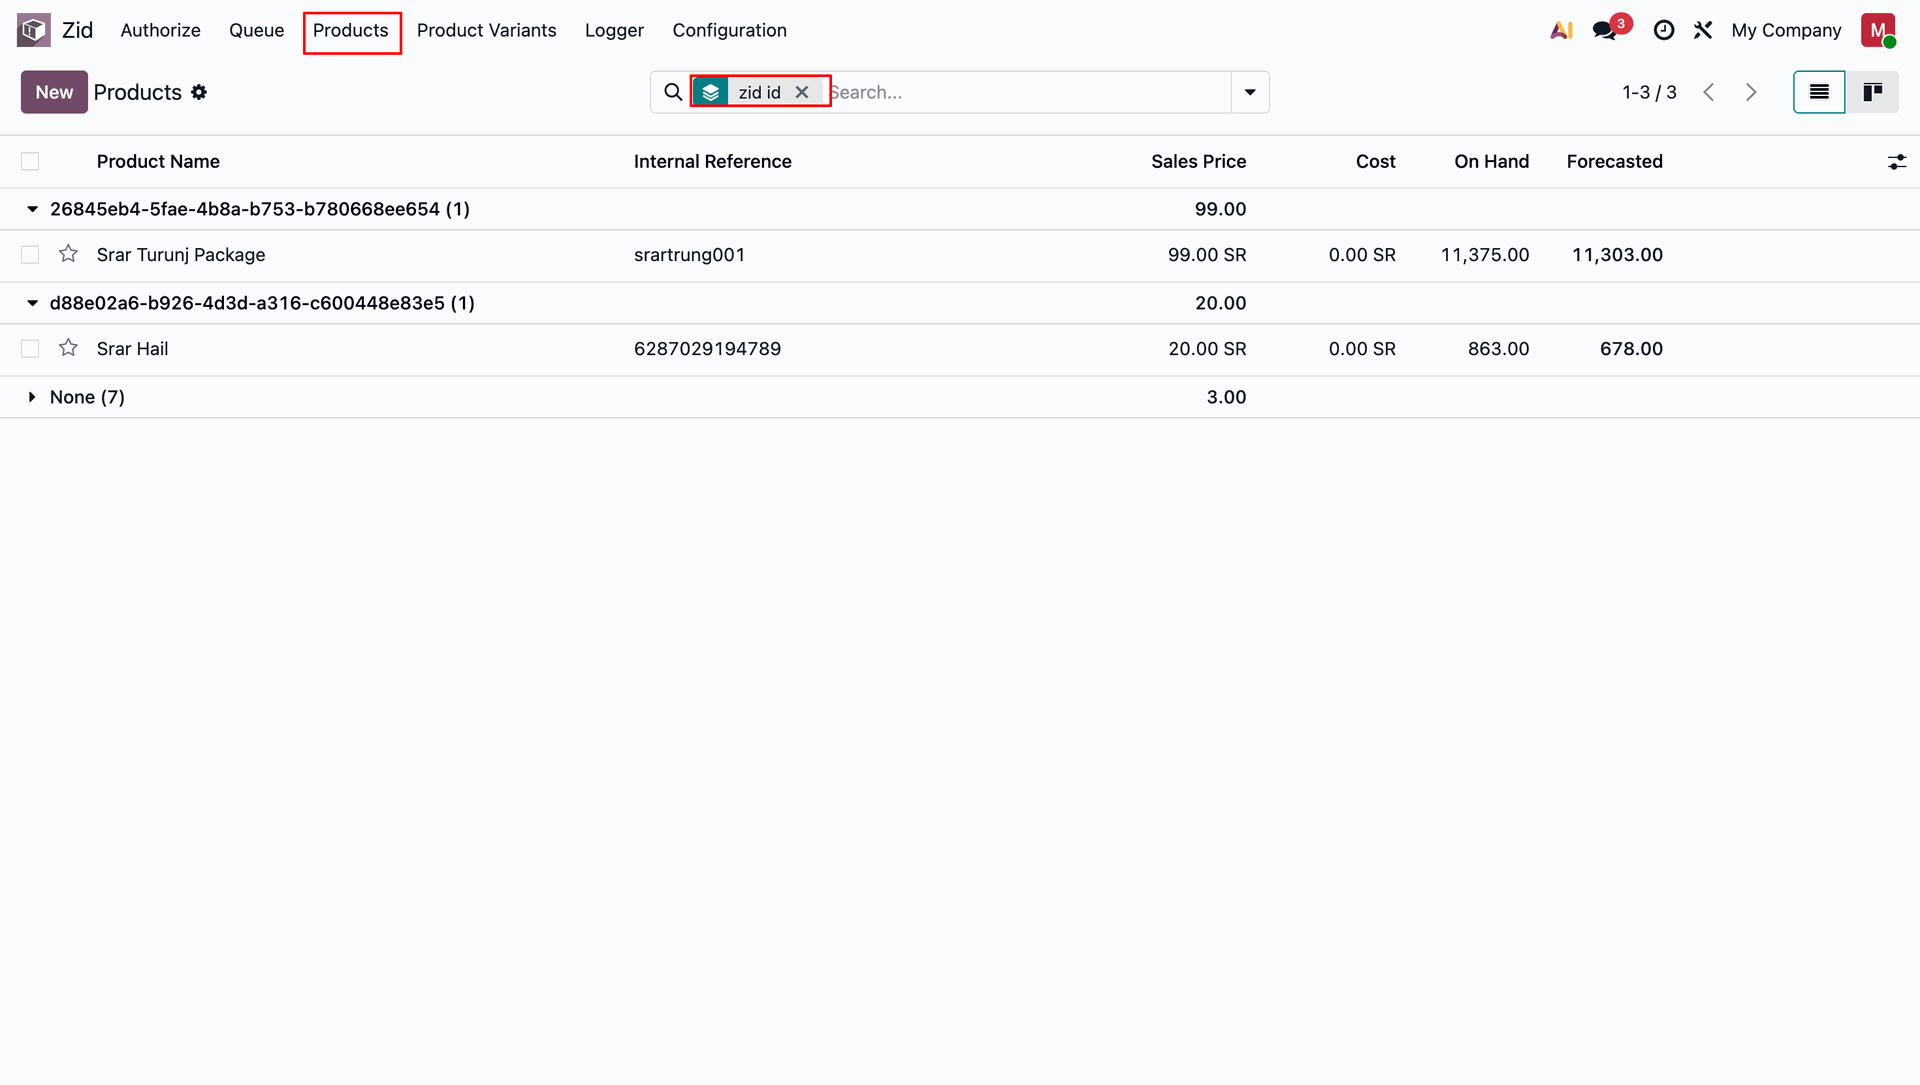Click the 1-3 / 3 pager counter
This screenshot has width=1920, height=1085.
tap(1649, 92)
